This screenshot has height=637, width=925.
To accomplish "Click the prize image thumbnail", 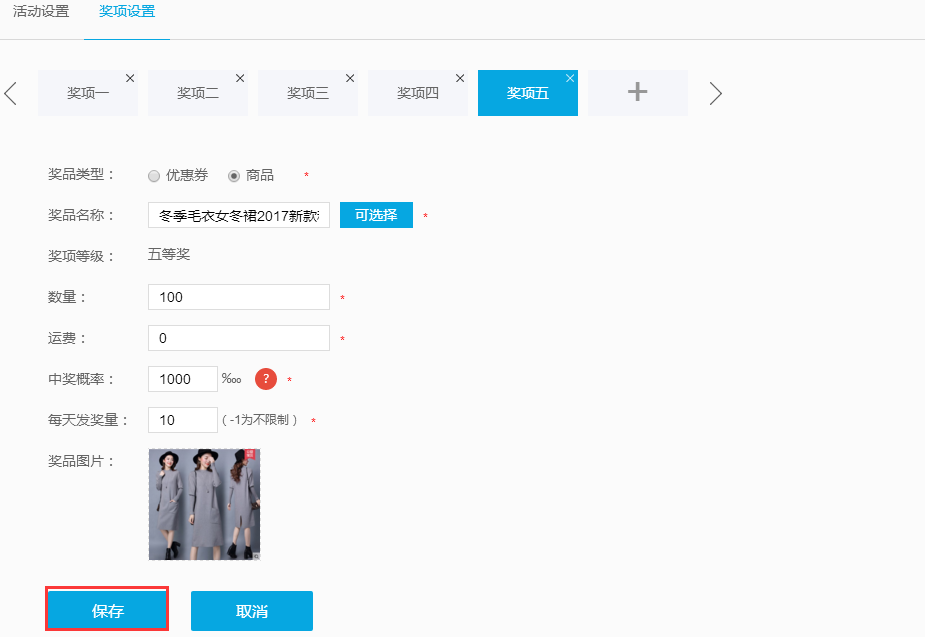I will point(204,504).
